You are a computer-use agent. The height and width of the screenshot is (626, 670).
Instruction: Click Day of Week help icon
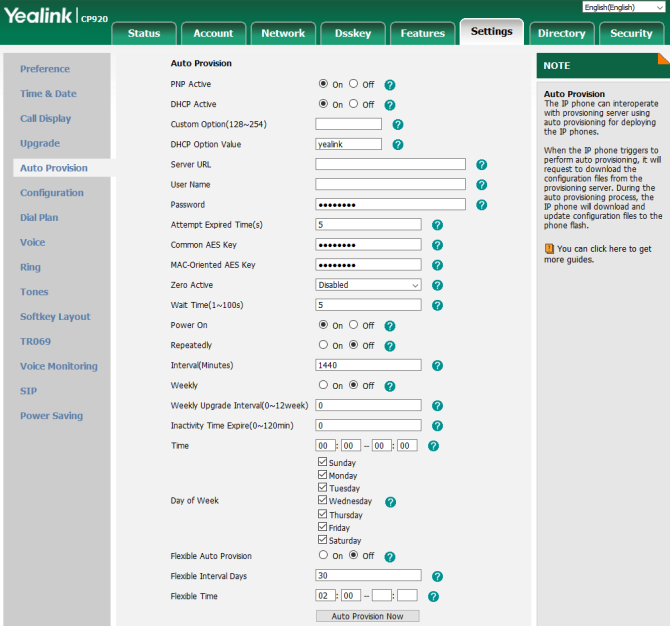[x=390, y=502]
